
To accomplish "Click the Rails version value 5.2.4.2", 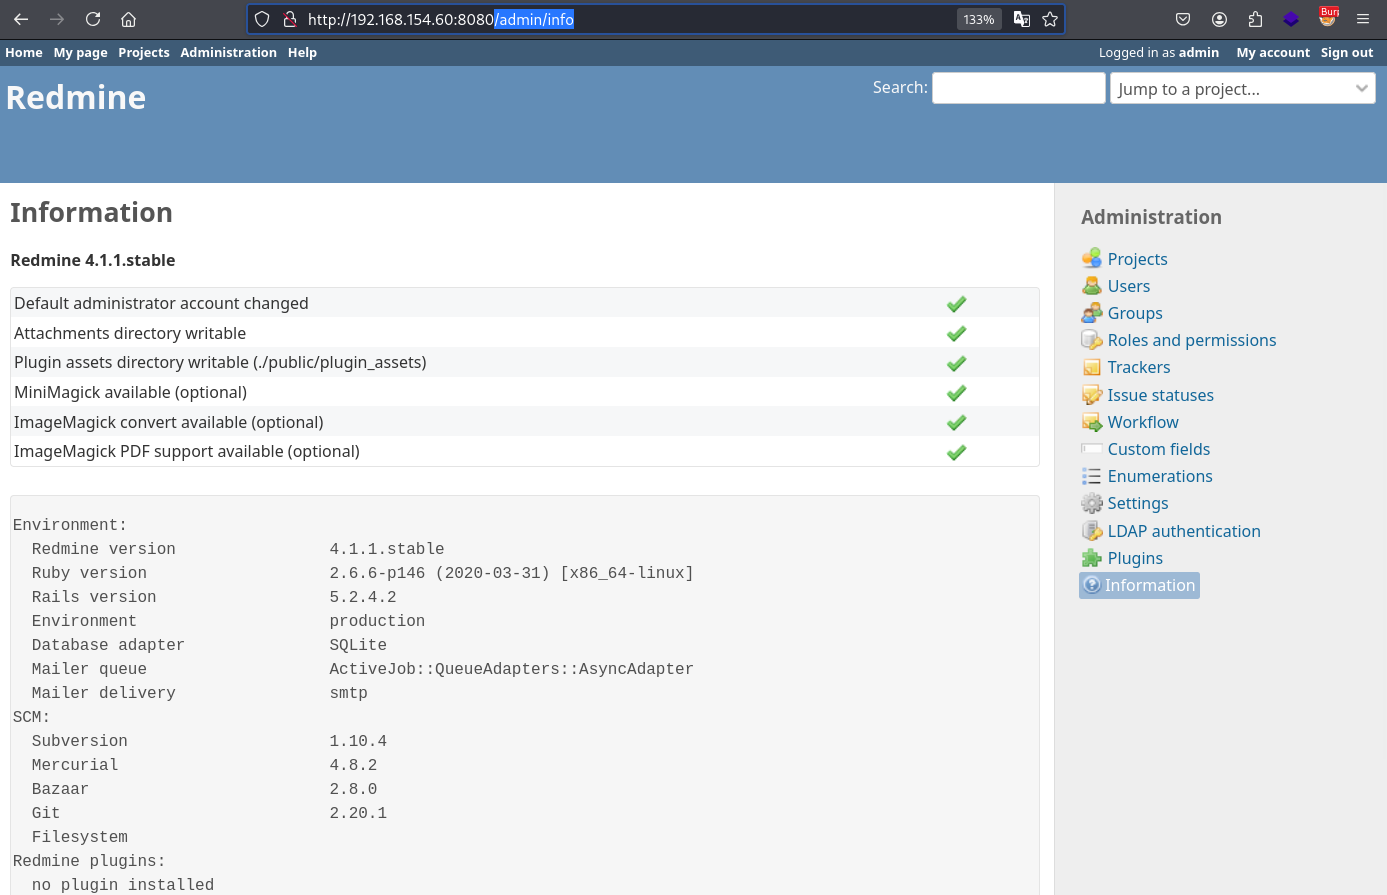I will point(363,597).
